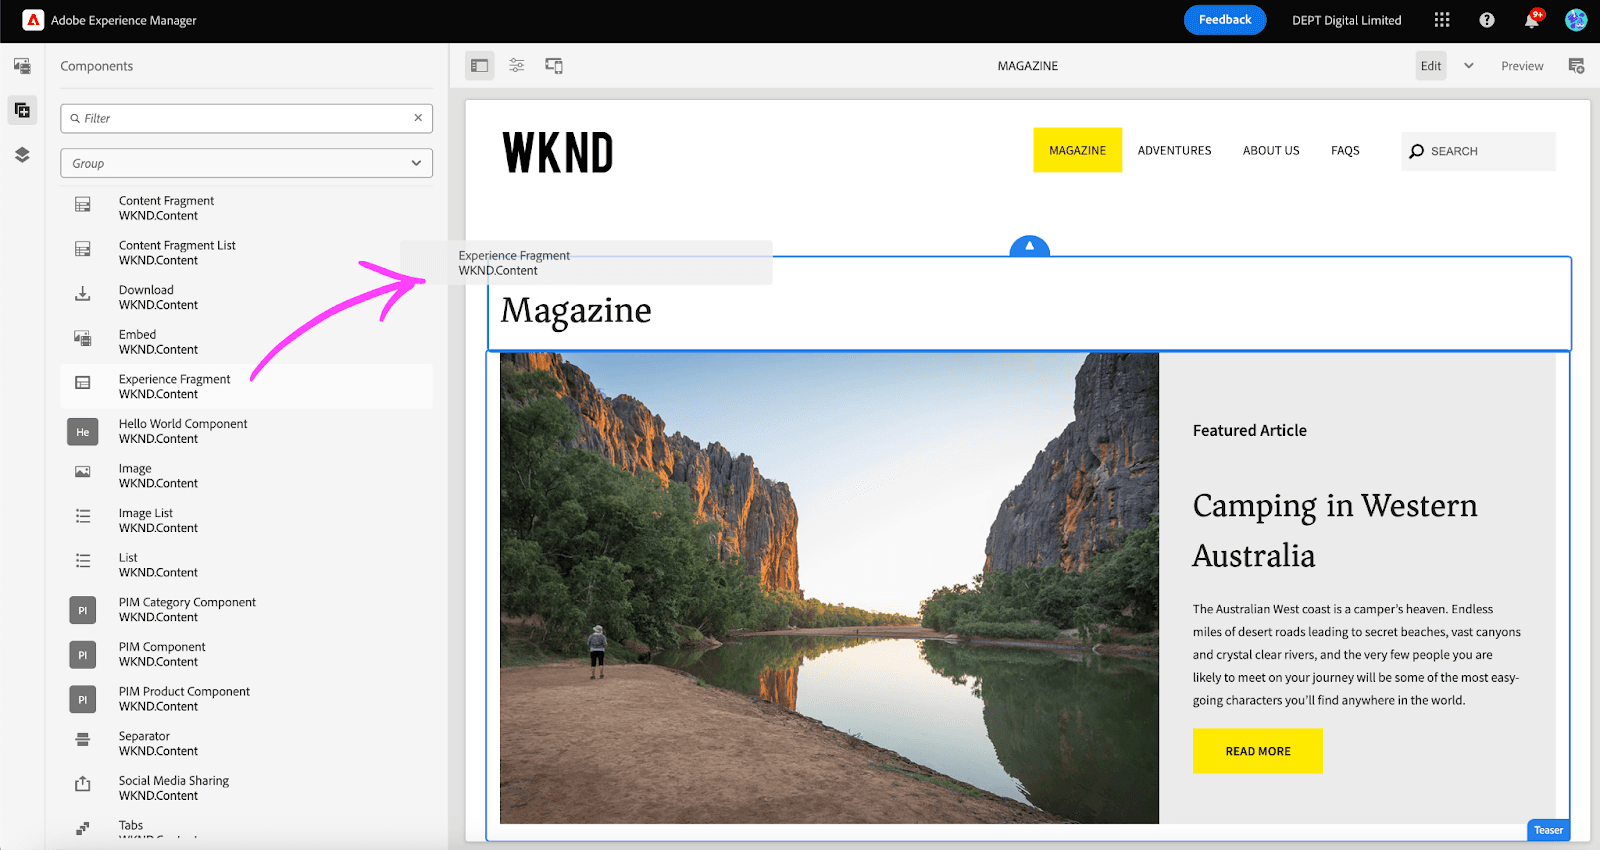View notifications bell icon
Screen dimensions: 1600x850
click(x=1531, y=21)
